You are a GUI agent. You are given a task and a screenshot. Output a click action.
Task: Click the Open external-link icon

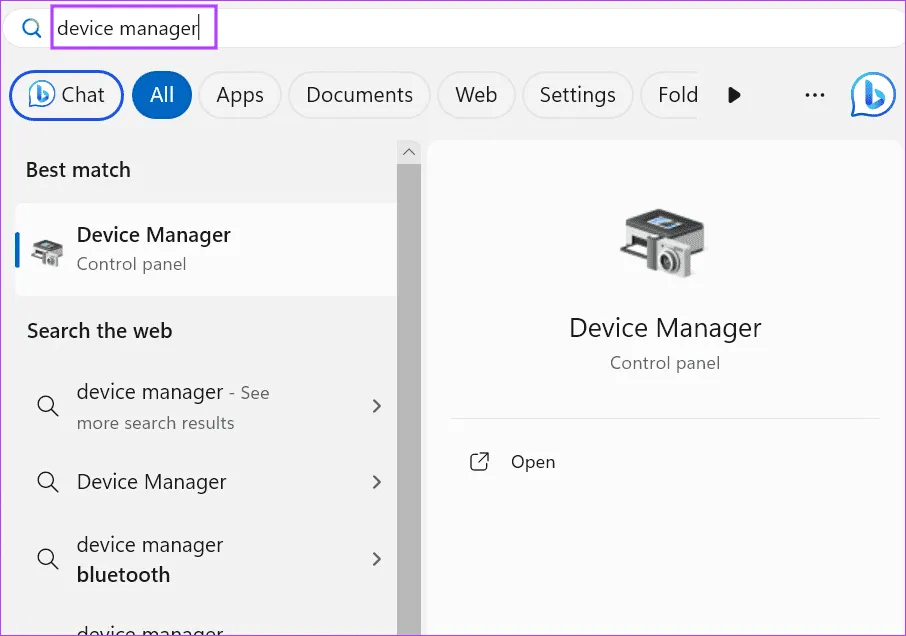(480, 462)
